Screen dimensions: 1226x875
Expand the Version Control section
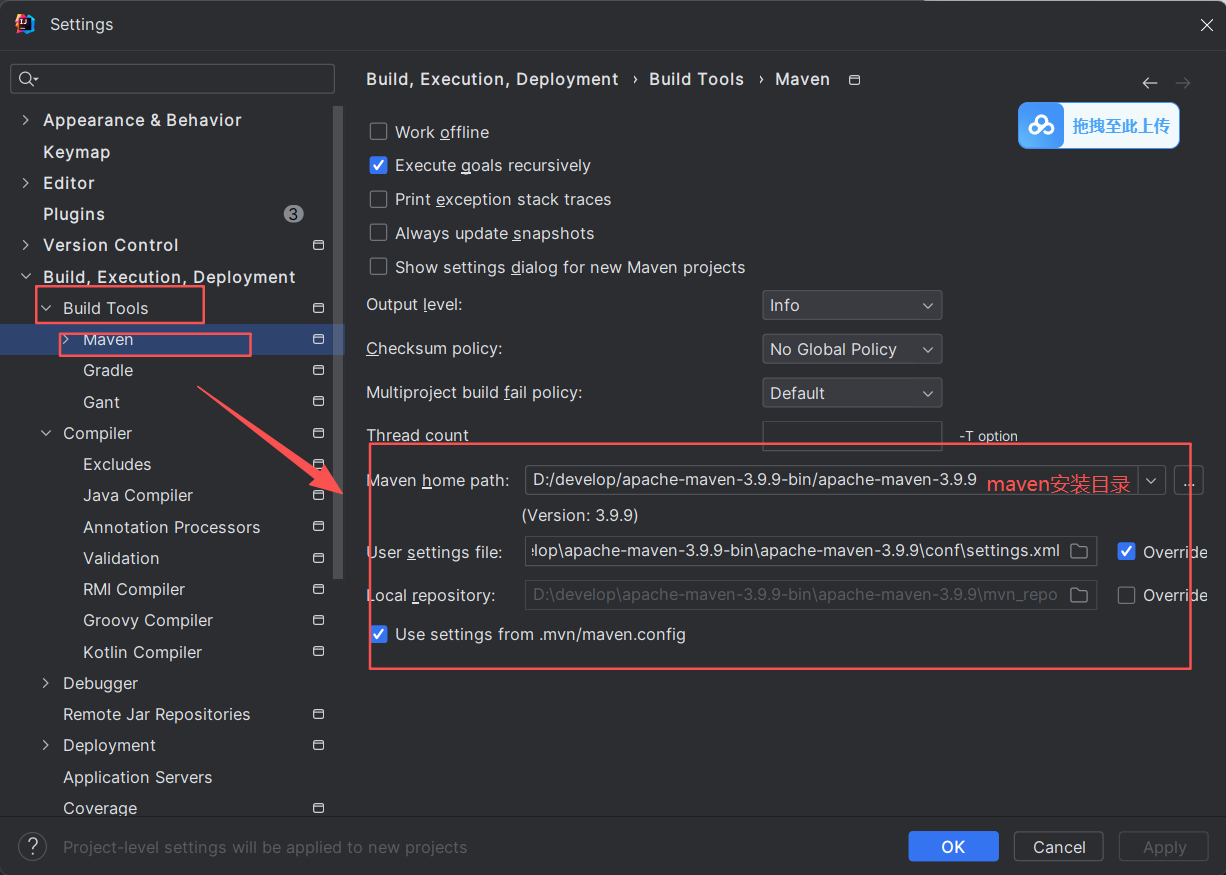coord(26,245)
